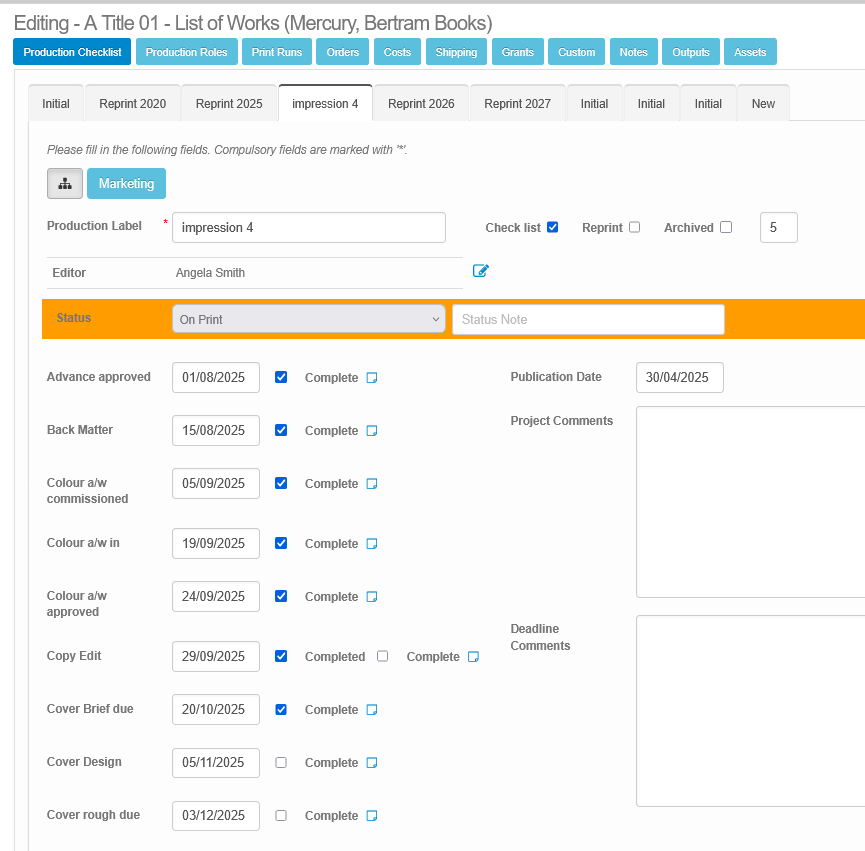
Task: Switch to the Reprint 2026 tab
Action: [x=420, y=102]
